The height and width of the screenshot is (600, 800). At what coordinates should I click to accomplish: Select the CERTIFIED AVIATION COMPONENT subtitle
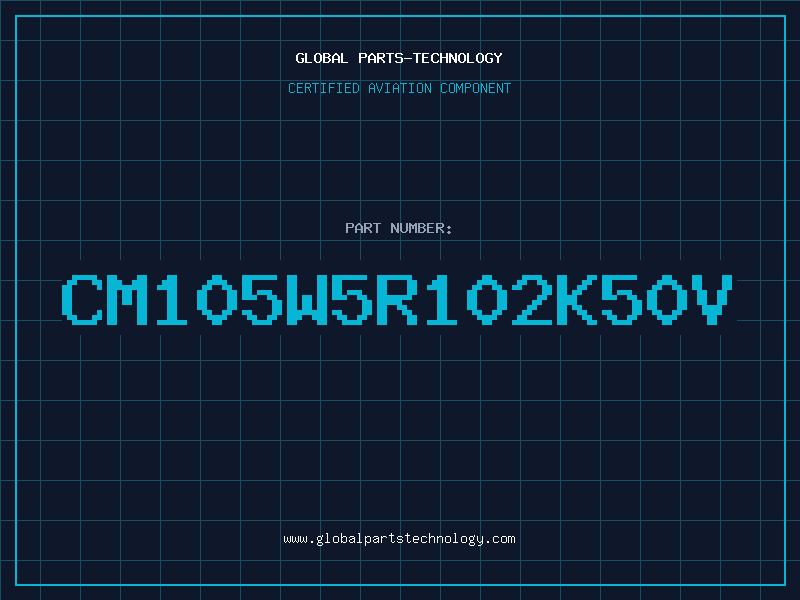tap(399, 88)
